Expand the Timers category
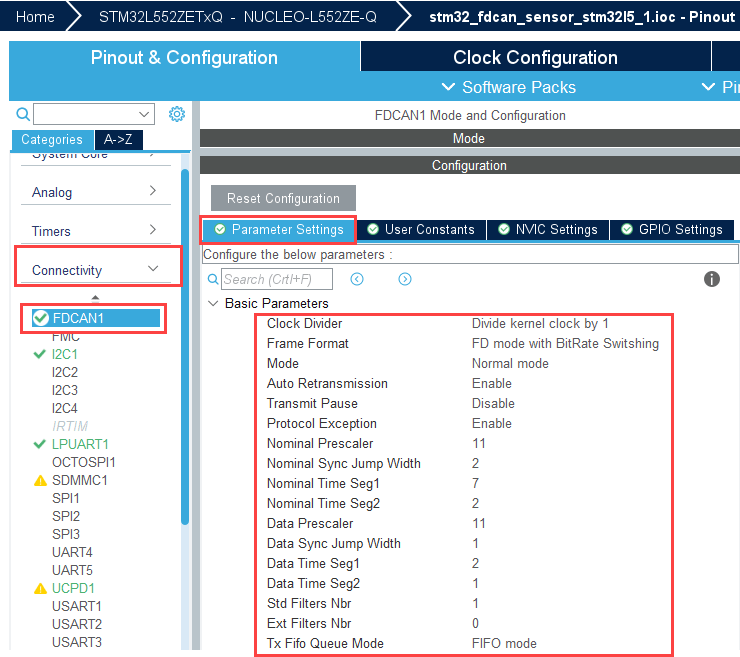The height and width of the screenshot is (657, 740). pyautogui.click(x=153, y=230)
